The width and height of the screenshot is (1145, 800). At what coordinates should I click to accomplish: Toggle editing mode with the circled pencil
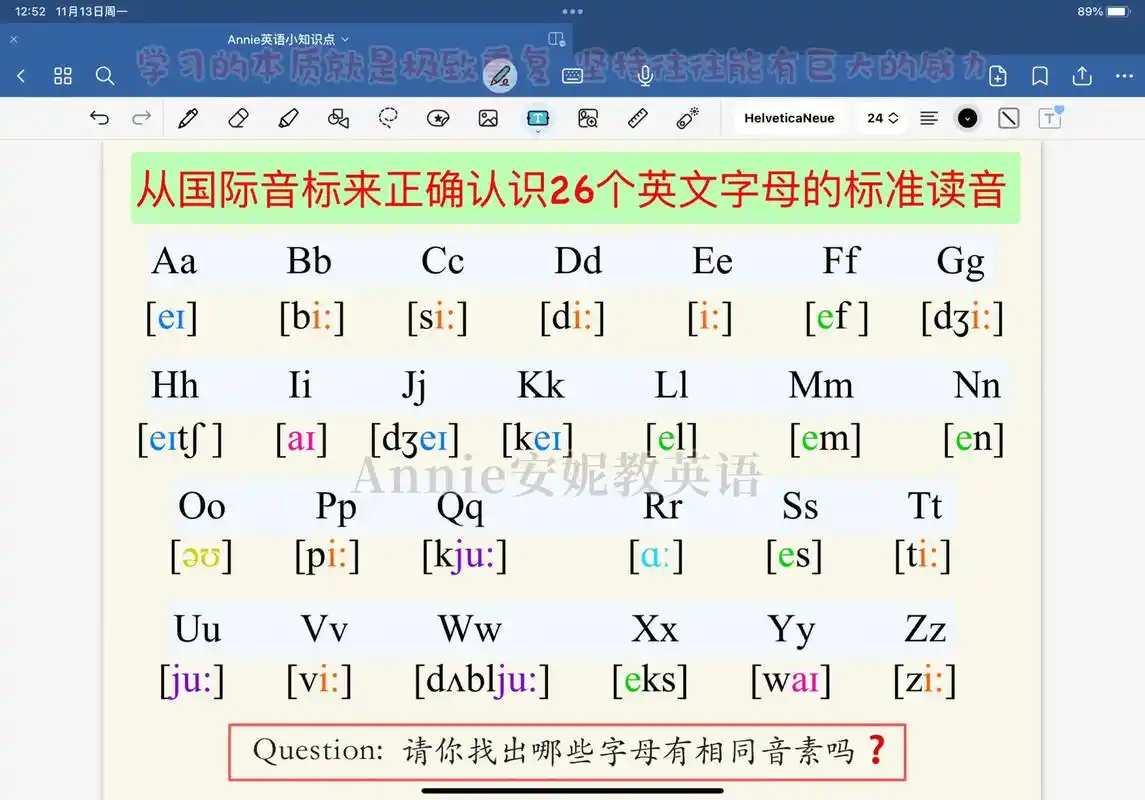click(500, 75)
